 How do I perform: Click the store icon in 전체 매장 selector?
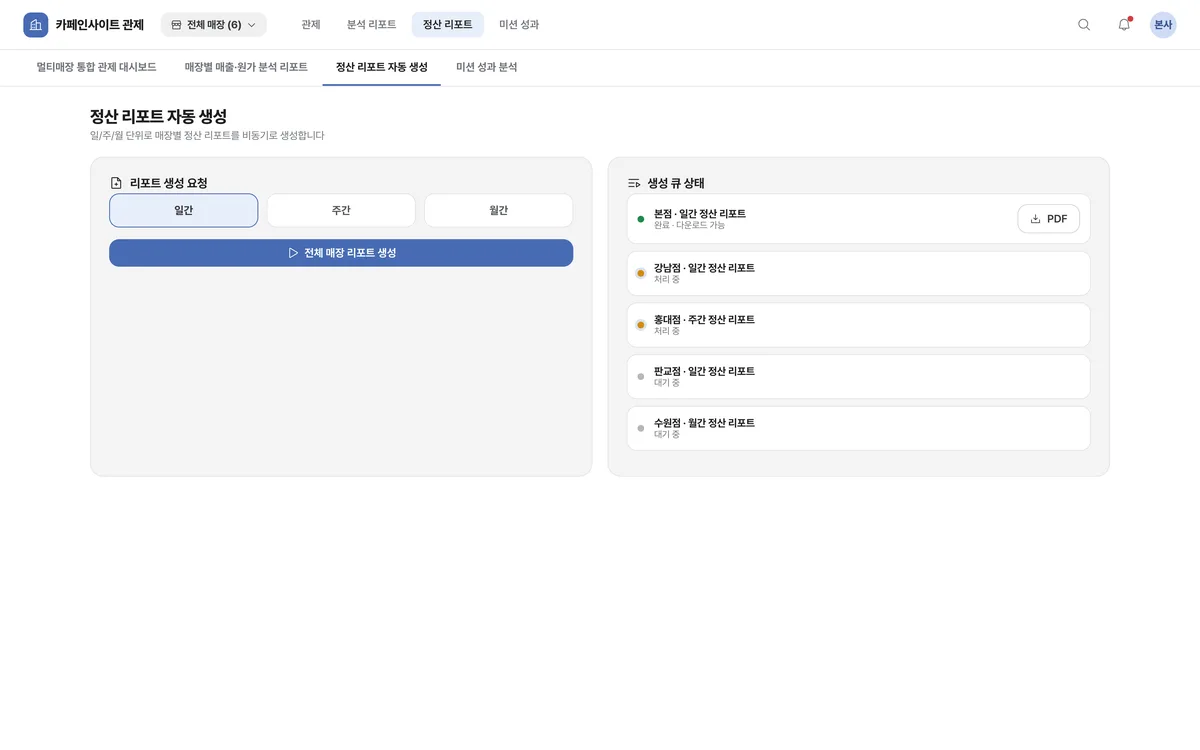(x=176, y=25)
